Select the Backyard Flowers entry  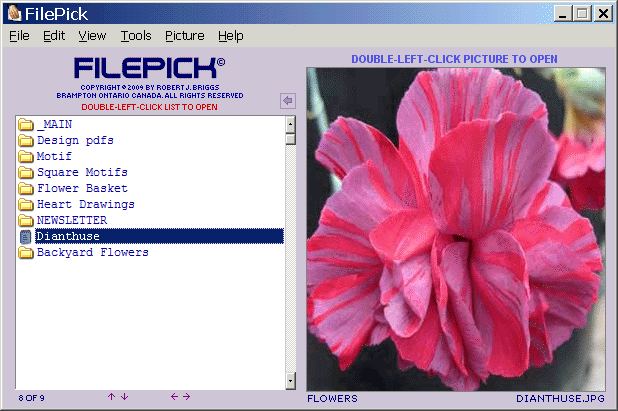pyautogui.click(x=93, y=252)
